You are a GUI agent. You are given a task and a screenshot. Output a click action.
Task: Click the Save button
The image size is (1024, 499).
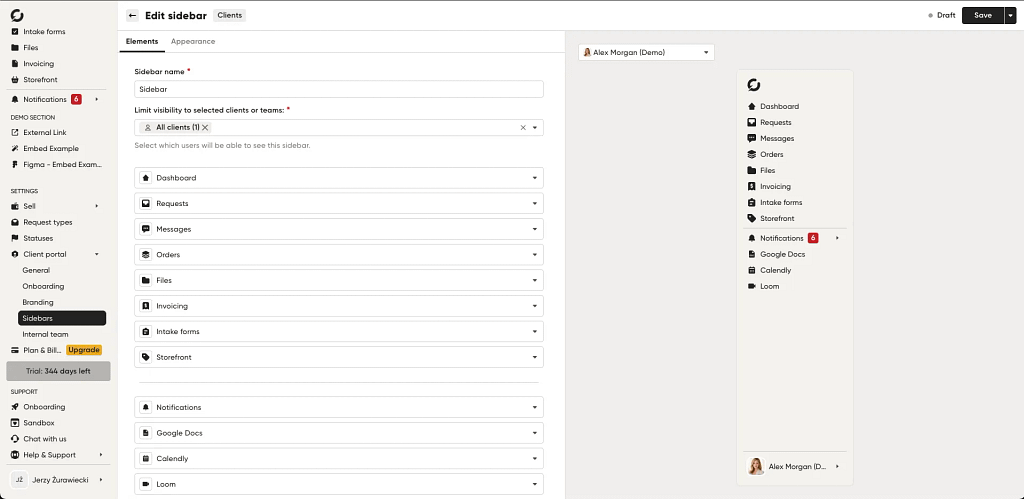click(x=983, y=16)
